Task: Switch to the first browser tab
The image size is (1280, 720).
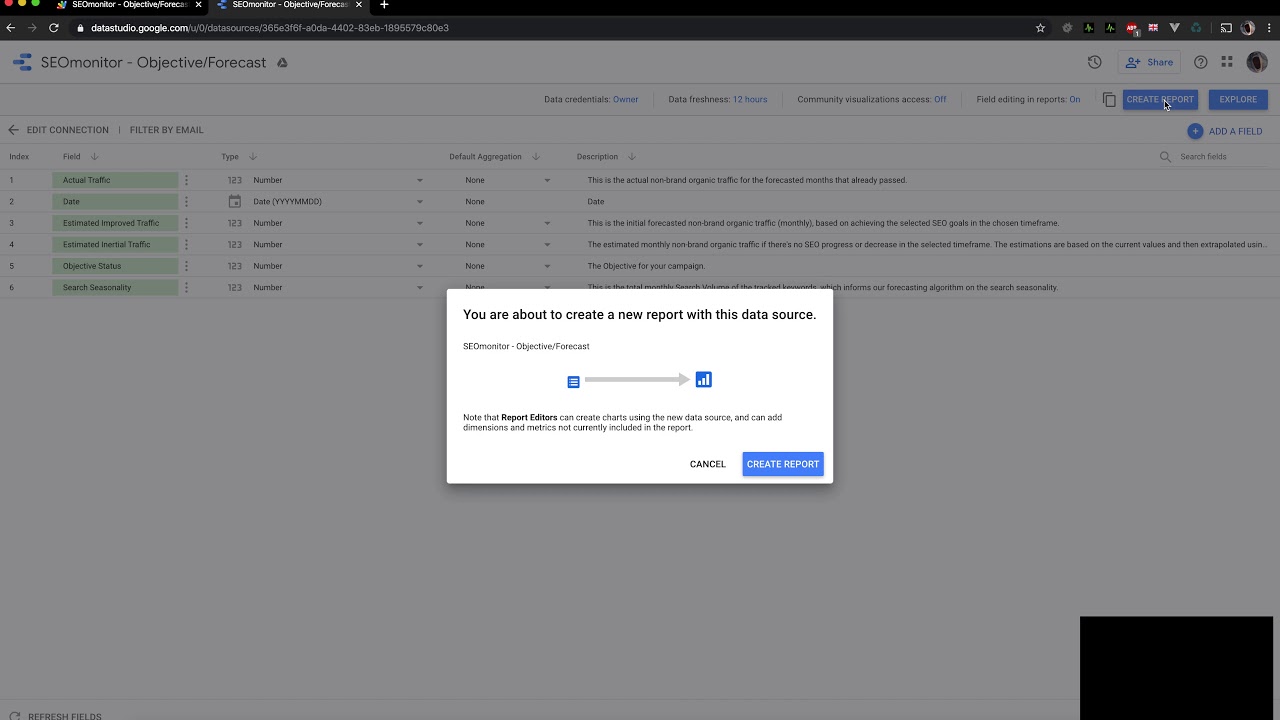Action: pyautogui.click(x=128, y=5)
